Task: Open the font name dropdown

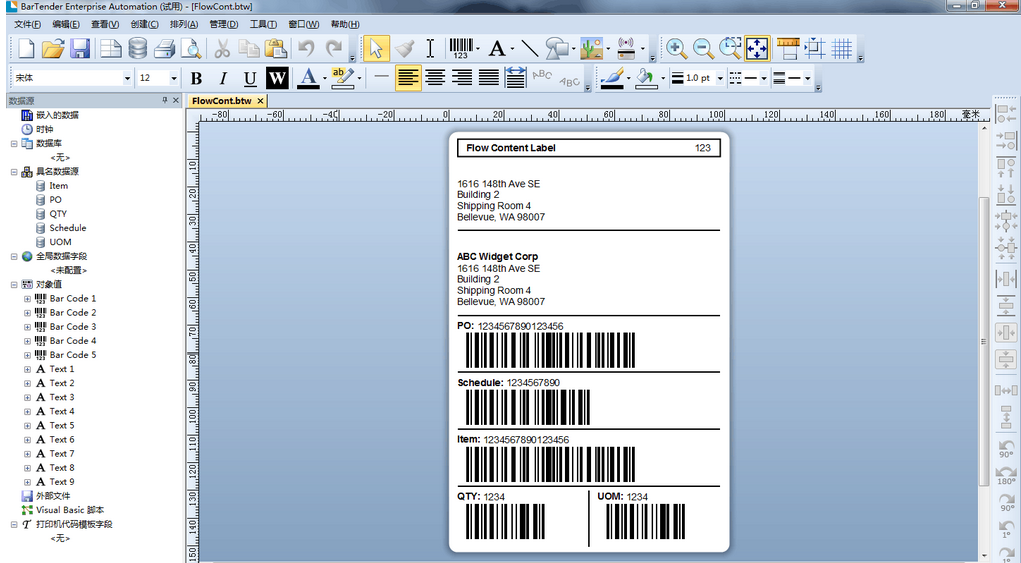Action: pos(127,78)
